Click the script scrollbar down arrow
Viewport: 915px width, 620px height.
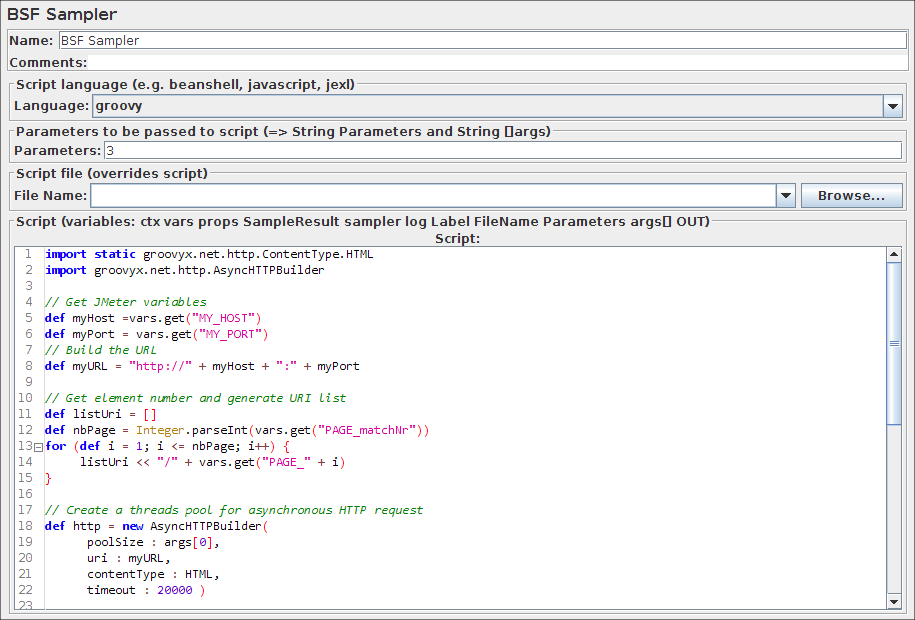[x=894, y=601]
